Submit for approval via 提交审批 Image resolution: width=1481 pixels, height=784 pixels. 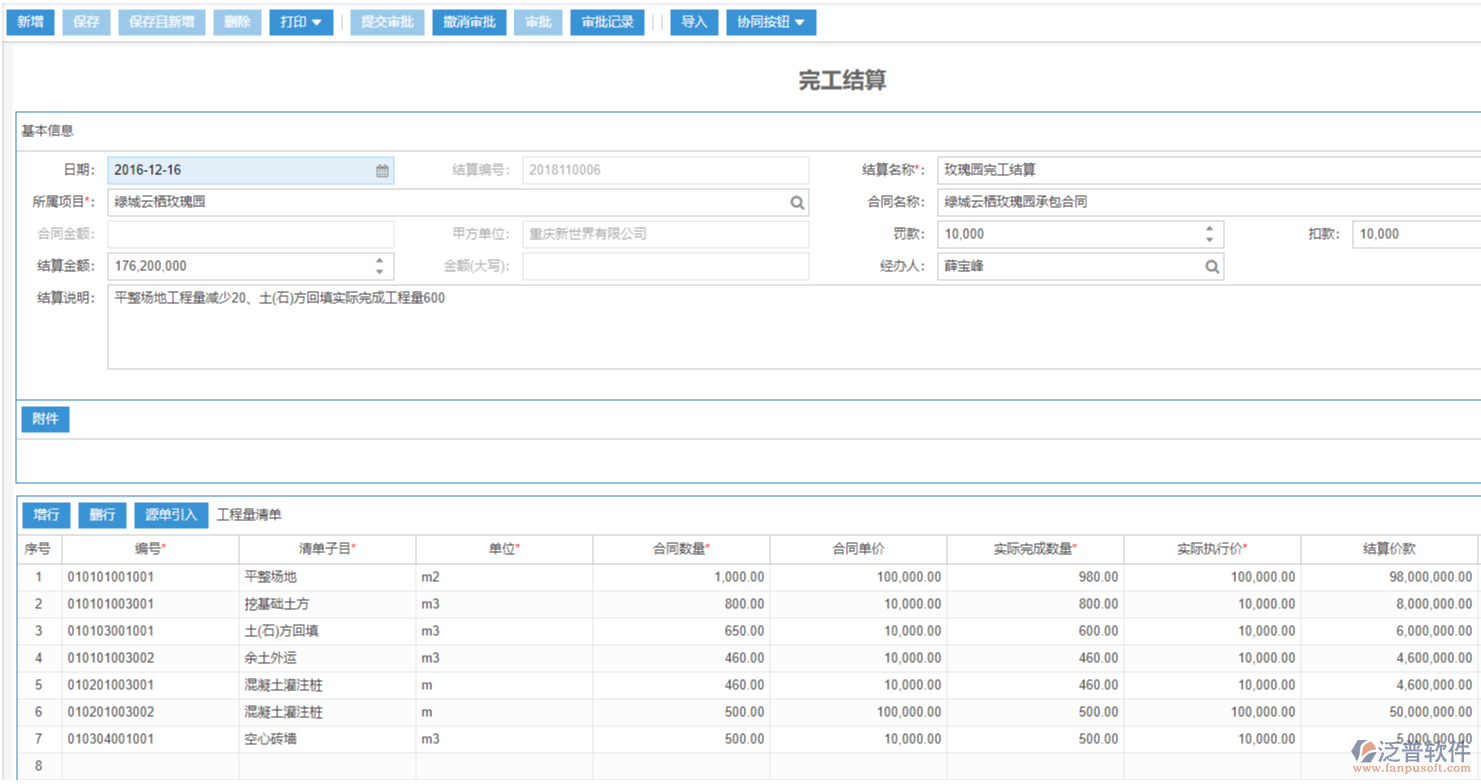point(387,22)
